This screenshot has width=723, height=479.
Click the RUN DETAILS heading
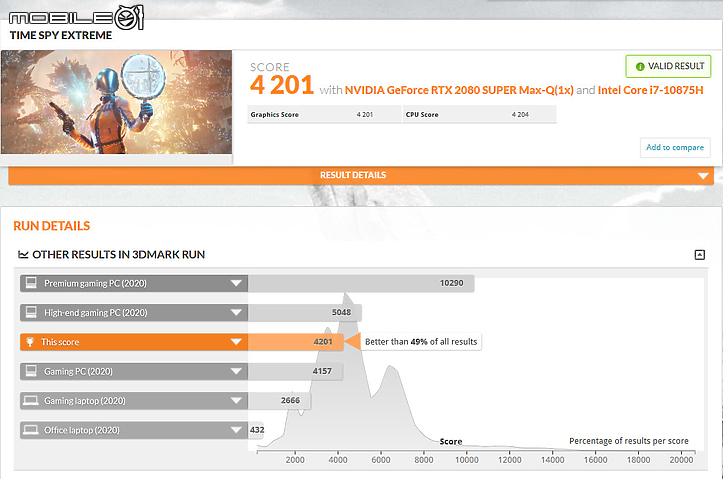tap(52, 226)
